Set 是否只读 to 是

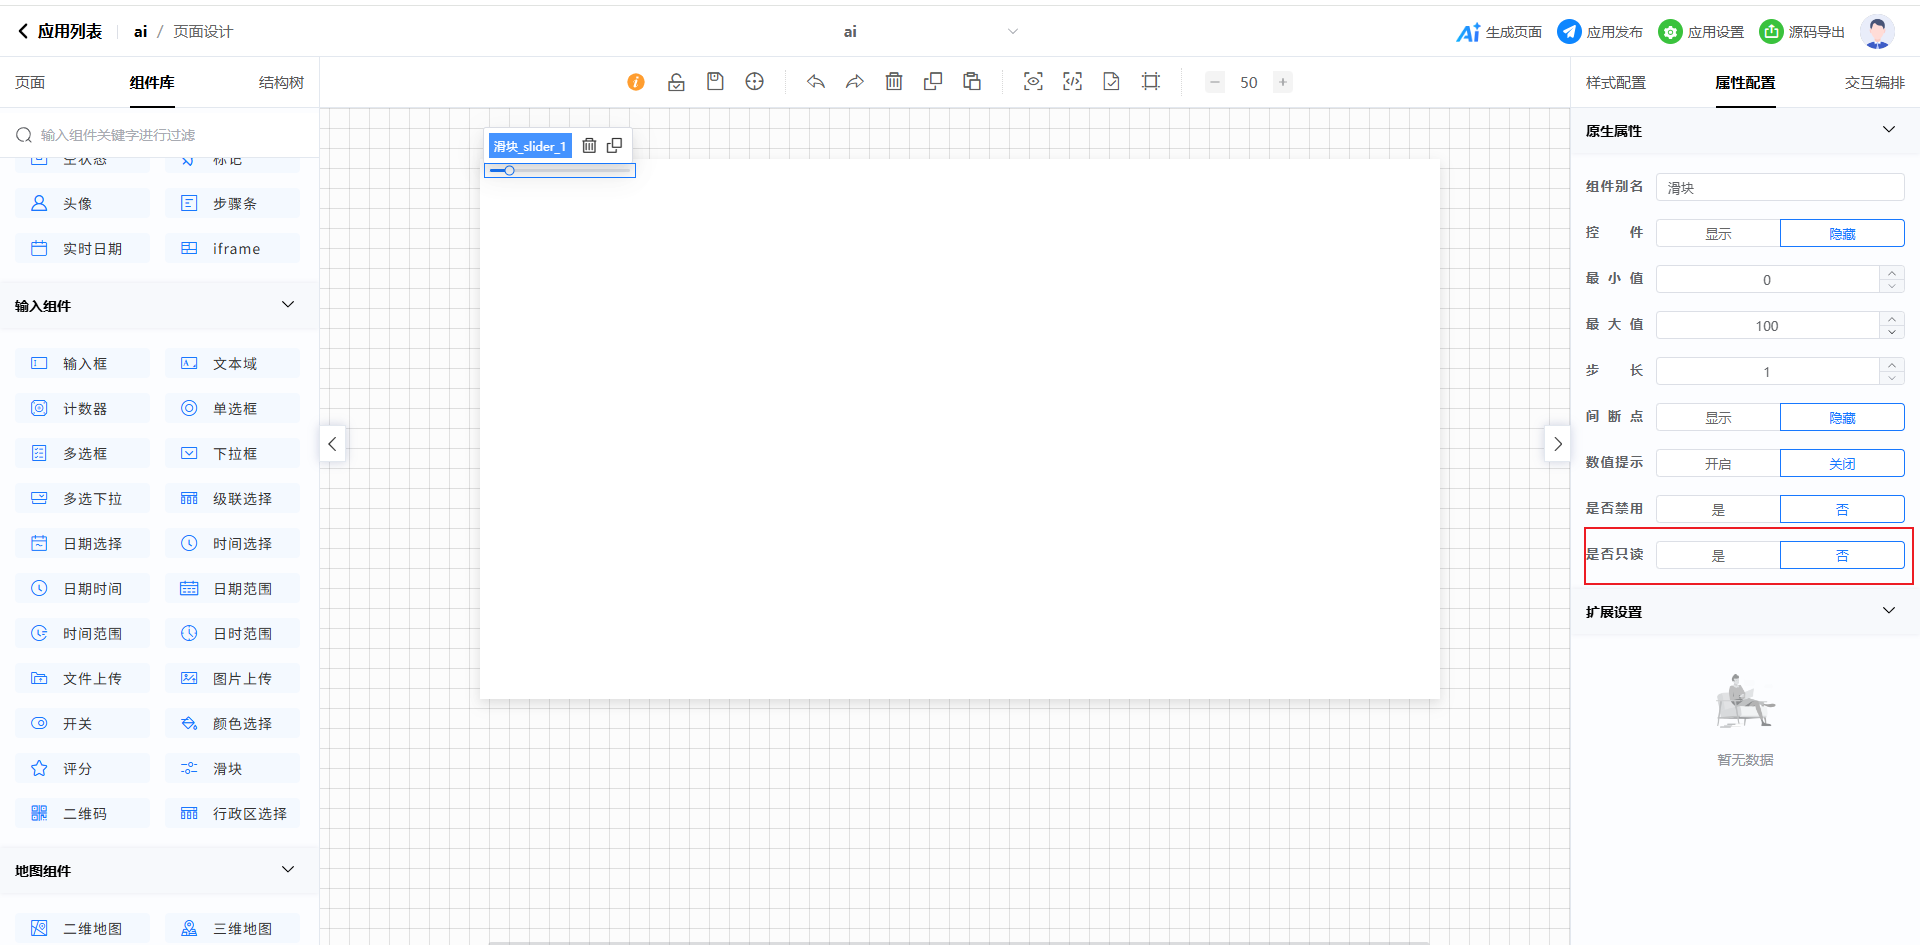(x=1718, y=555)
